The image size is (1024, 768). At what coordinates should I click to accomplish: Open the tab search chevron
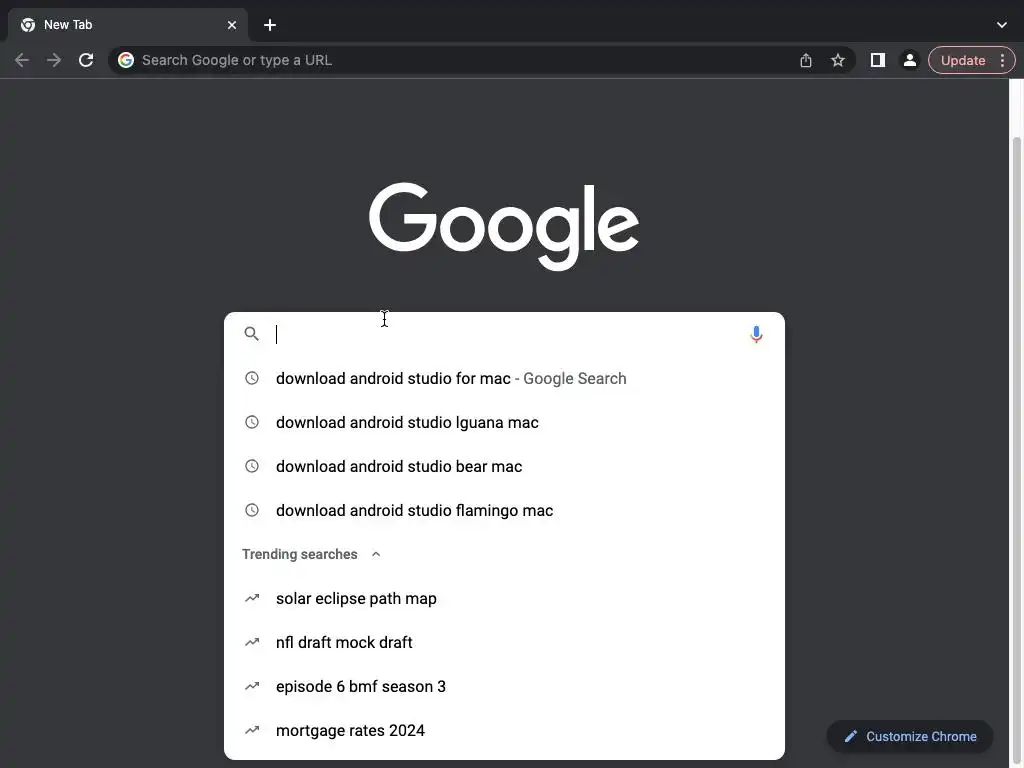click(x=1002, y=25)
